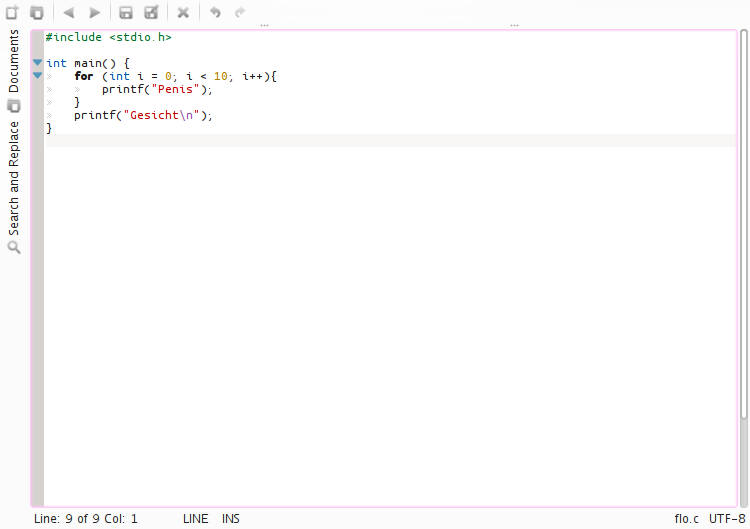Open the Documents side panel

coord(14,61)
